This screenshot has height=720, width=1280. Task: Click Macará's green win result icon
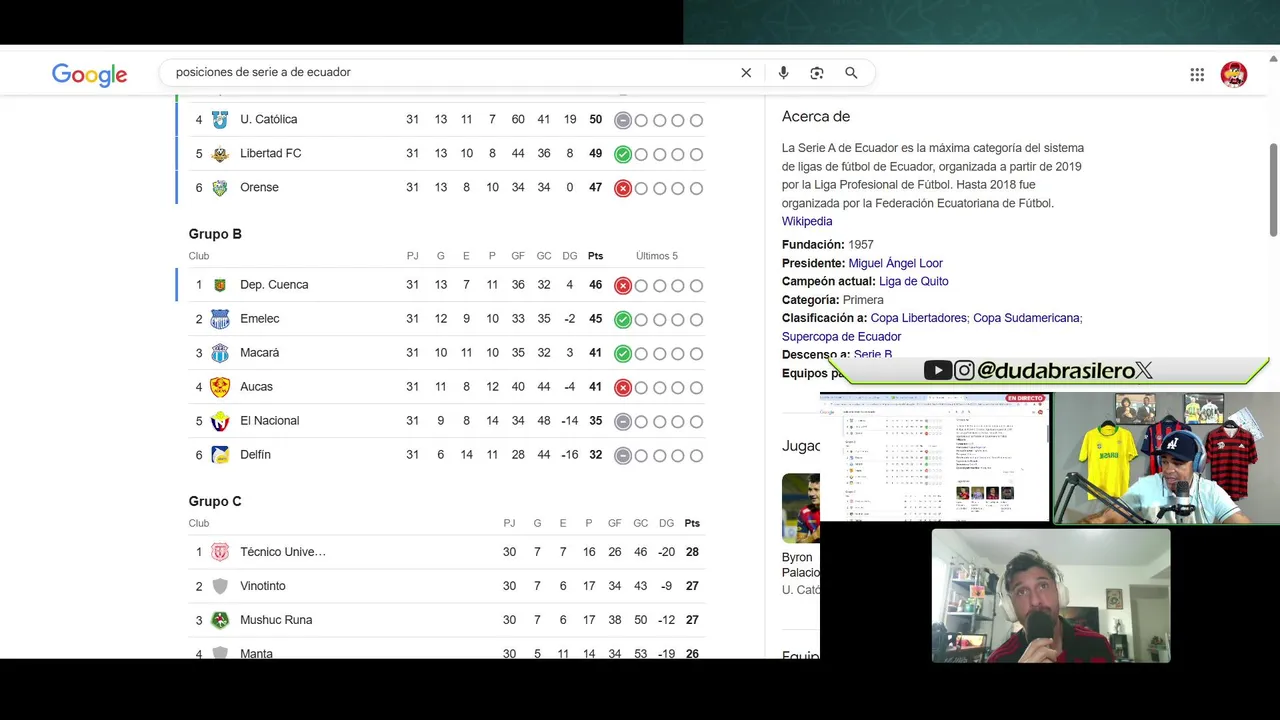[x=623, y=354]
